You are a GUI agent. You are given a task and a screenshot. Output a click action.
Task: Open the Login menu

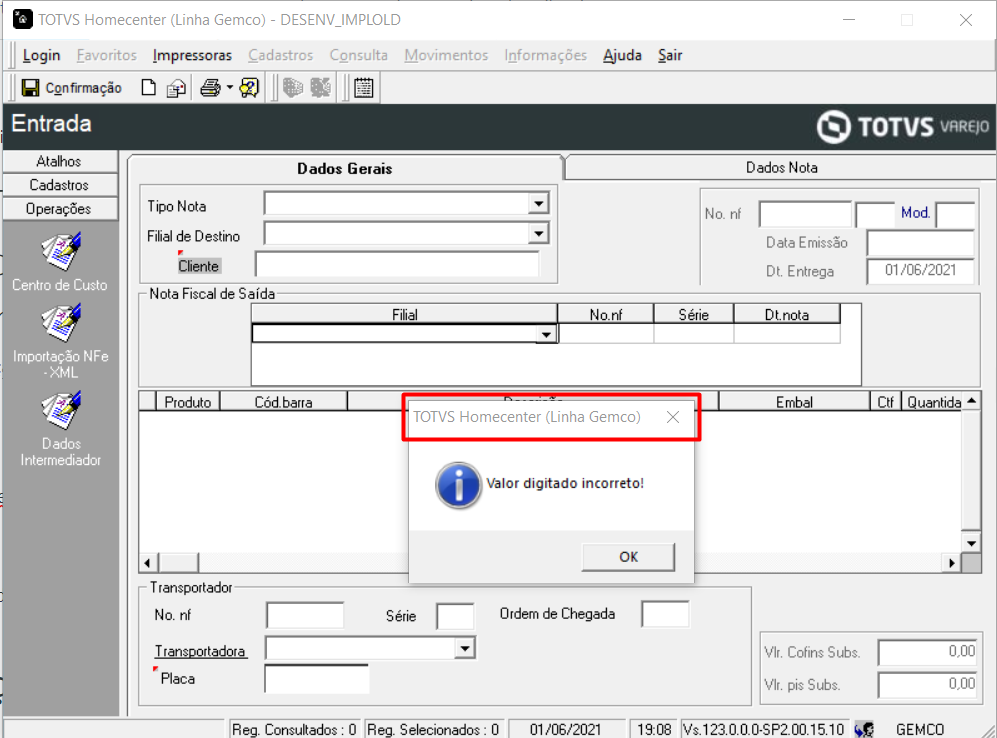tap(41, 55)
